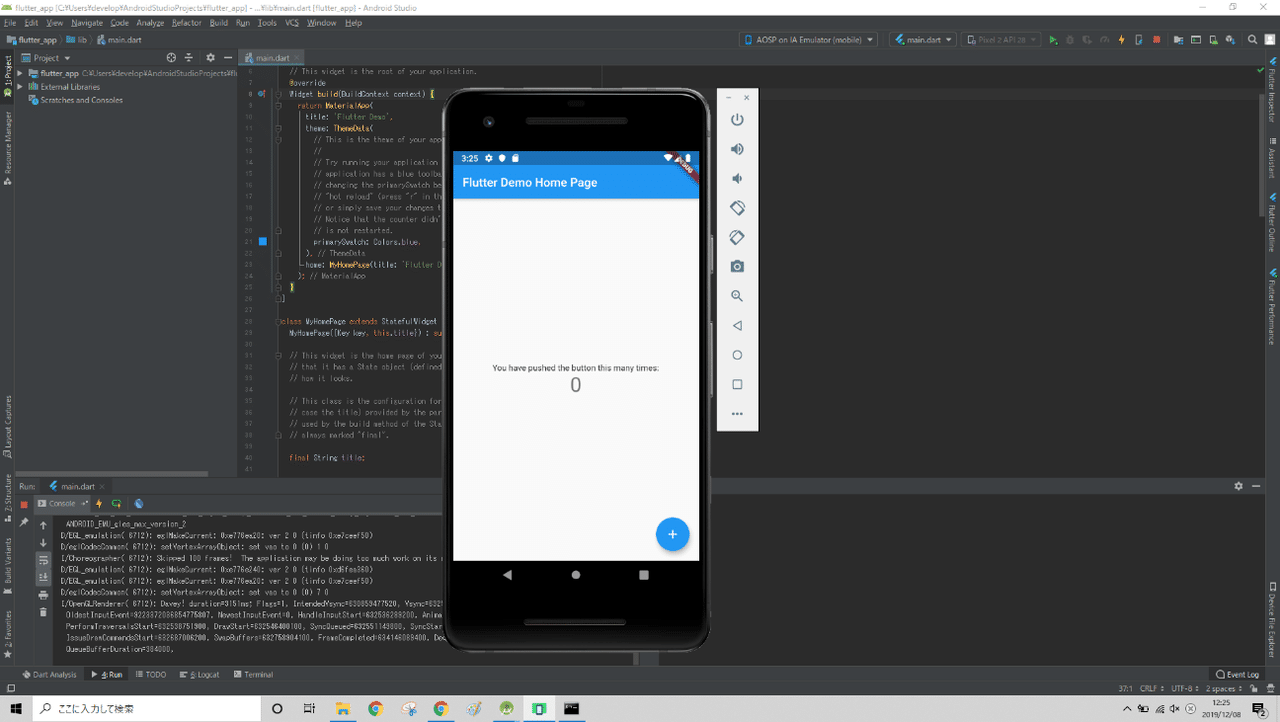Open TODO tool window

click(x=151, y=675)
